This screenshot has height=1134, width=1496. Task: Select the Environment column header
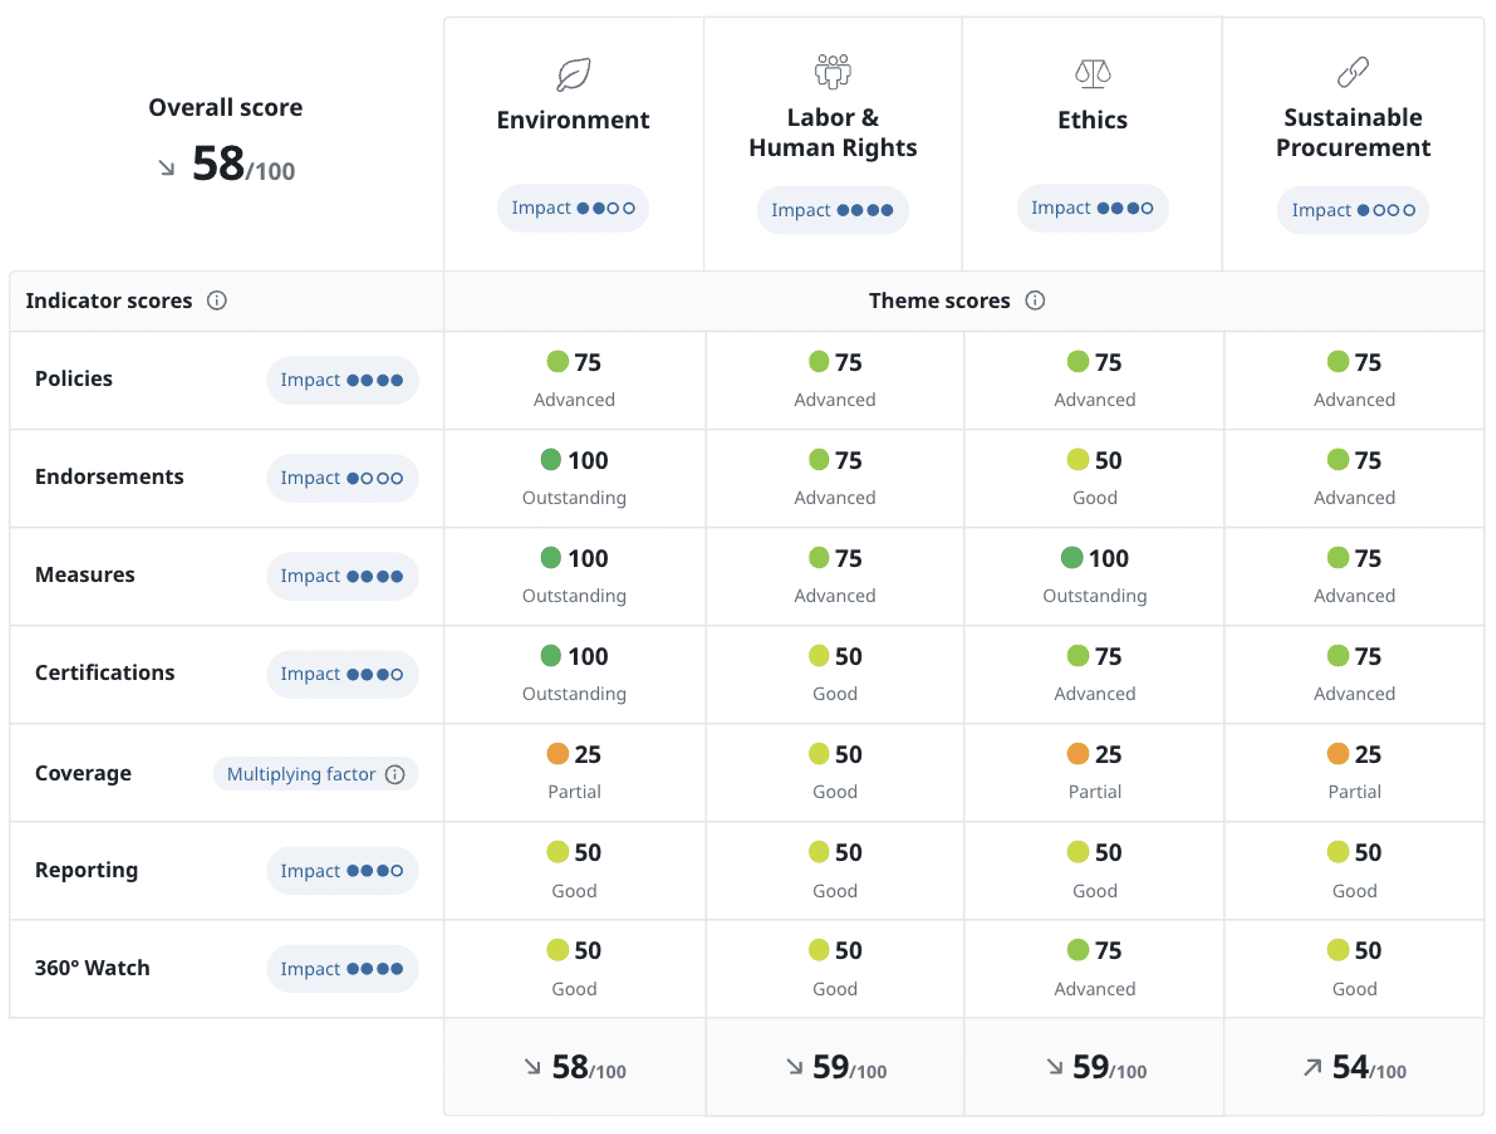point(572,119)
